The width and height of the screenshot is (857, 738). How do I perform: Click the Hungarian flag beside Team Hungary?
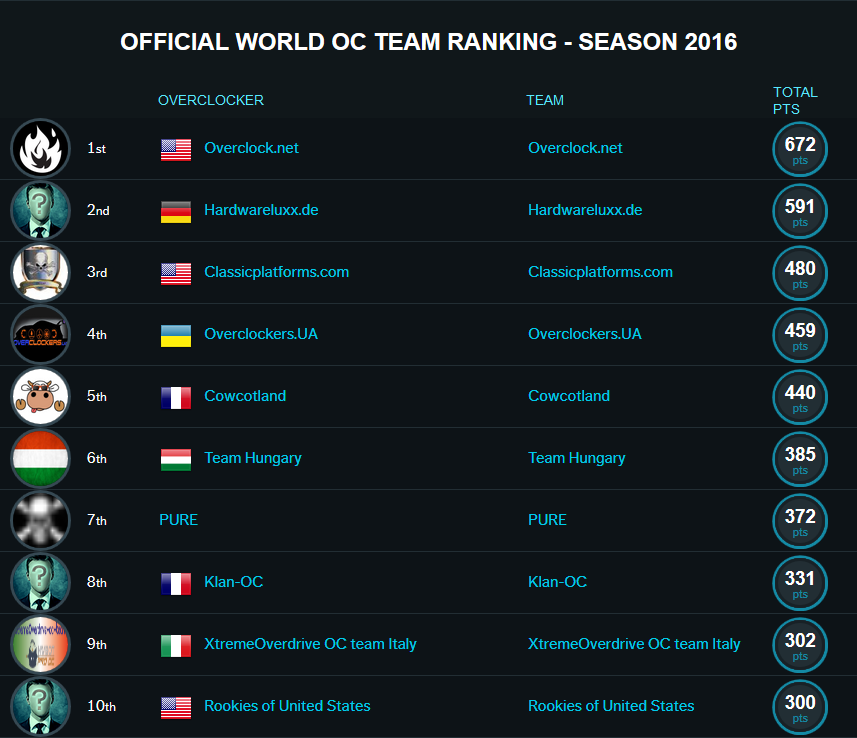click(176, 459)
